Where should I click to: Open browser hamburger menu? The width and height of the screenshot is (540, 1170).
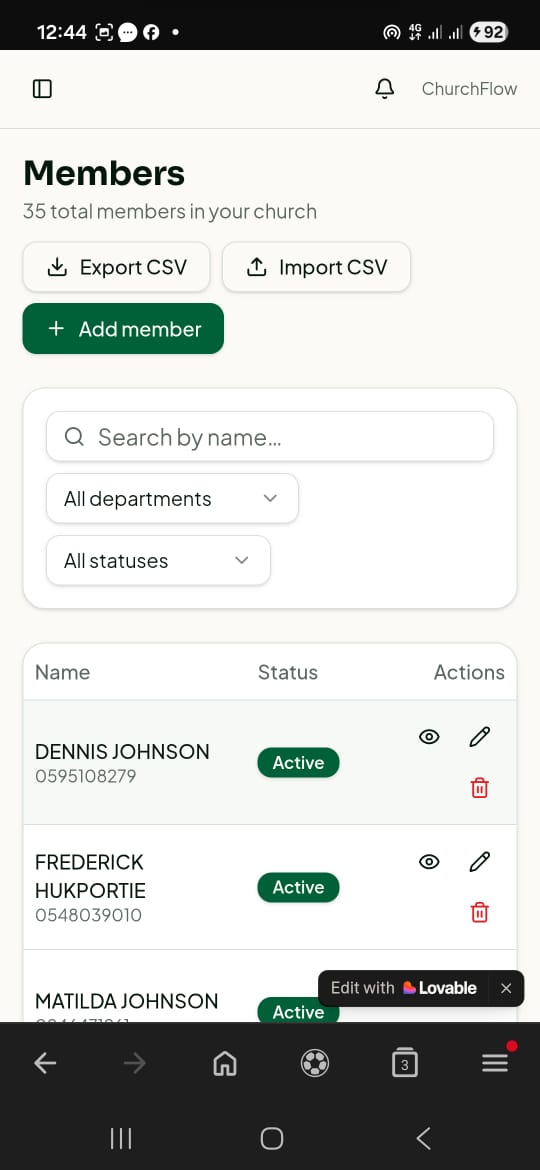point(495,1062)
